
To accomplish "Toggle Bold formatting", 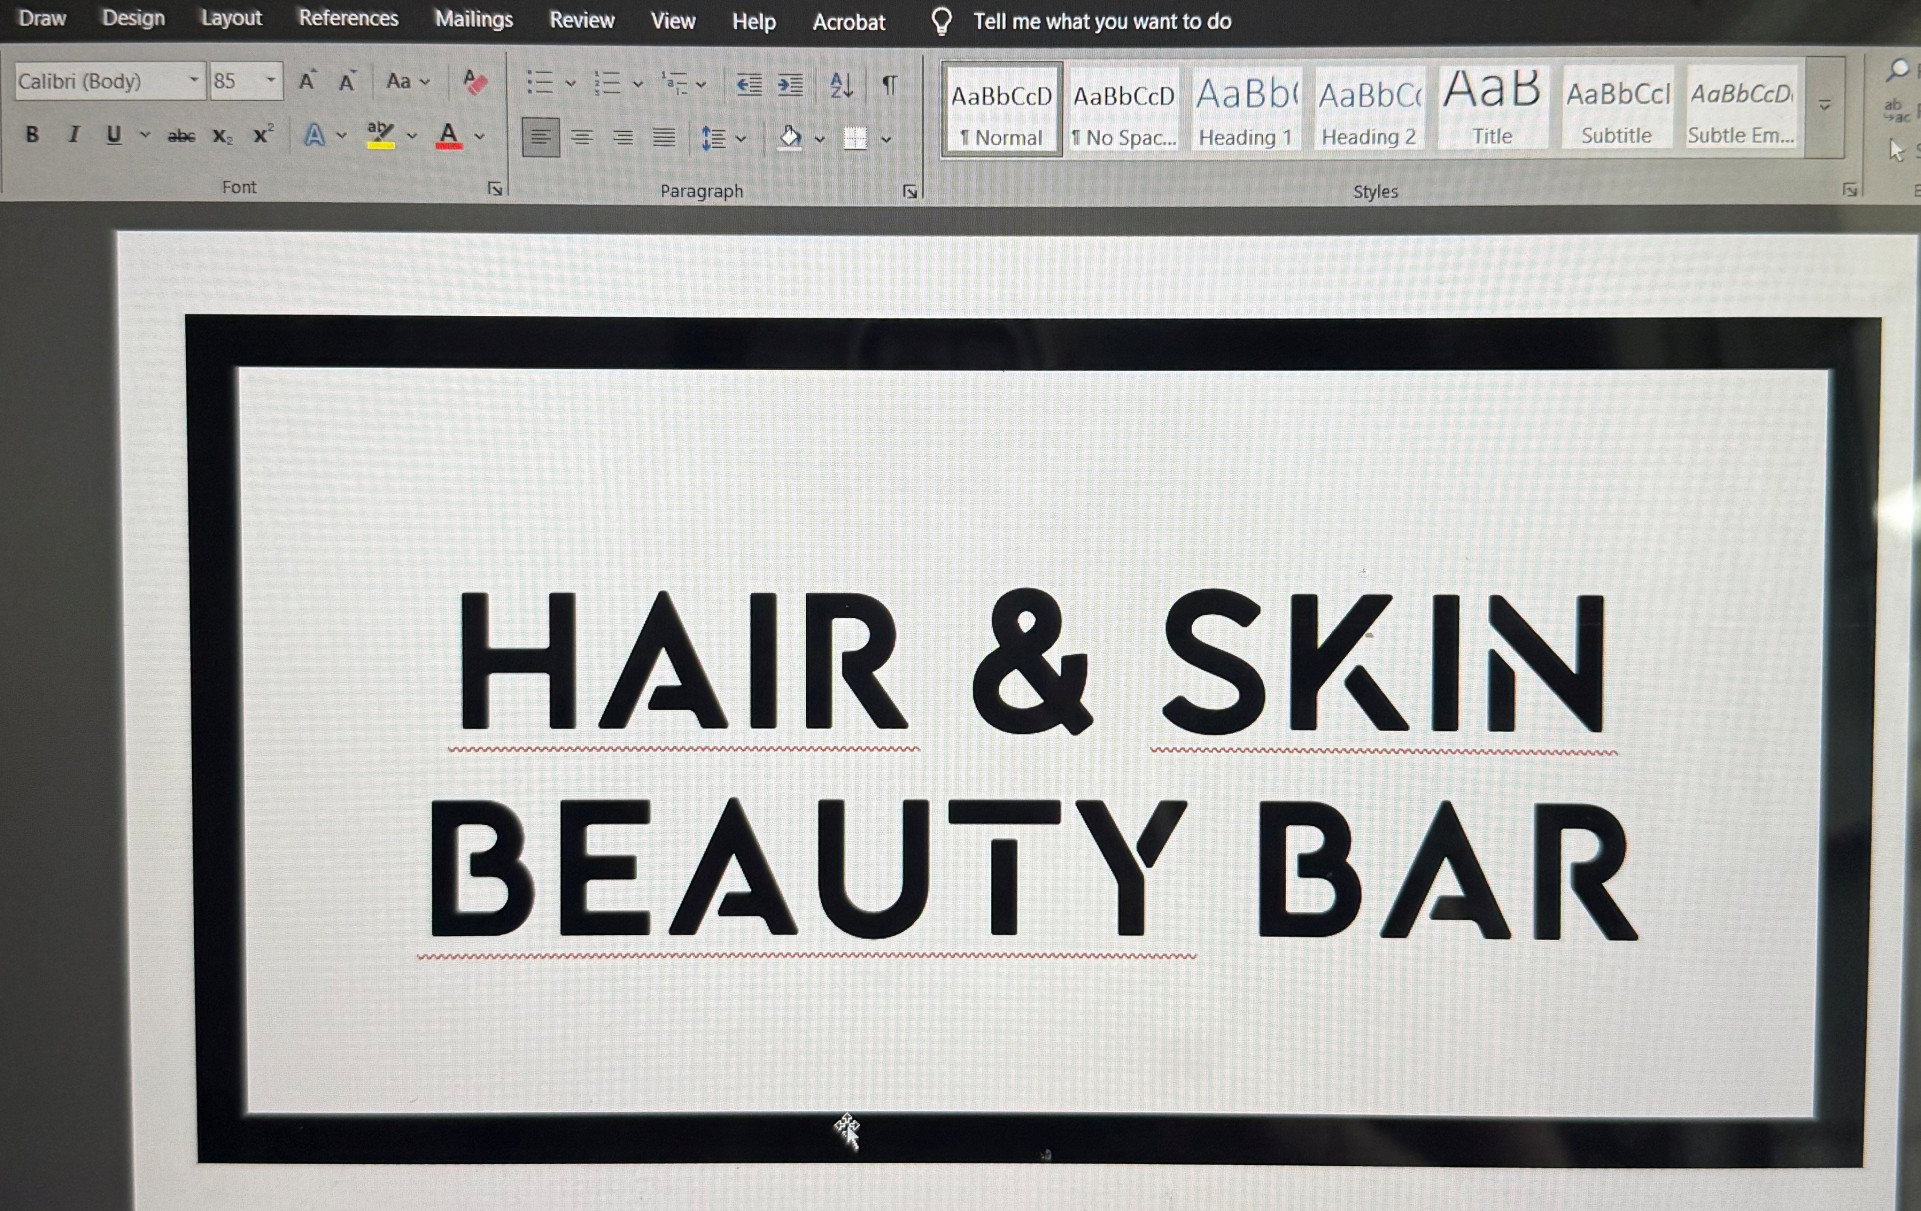I will [x=32, y=135].
